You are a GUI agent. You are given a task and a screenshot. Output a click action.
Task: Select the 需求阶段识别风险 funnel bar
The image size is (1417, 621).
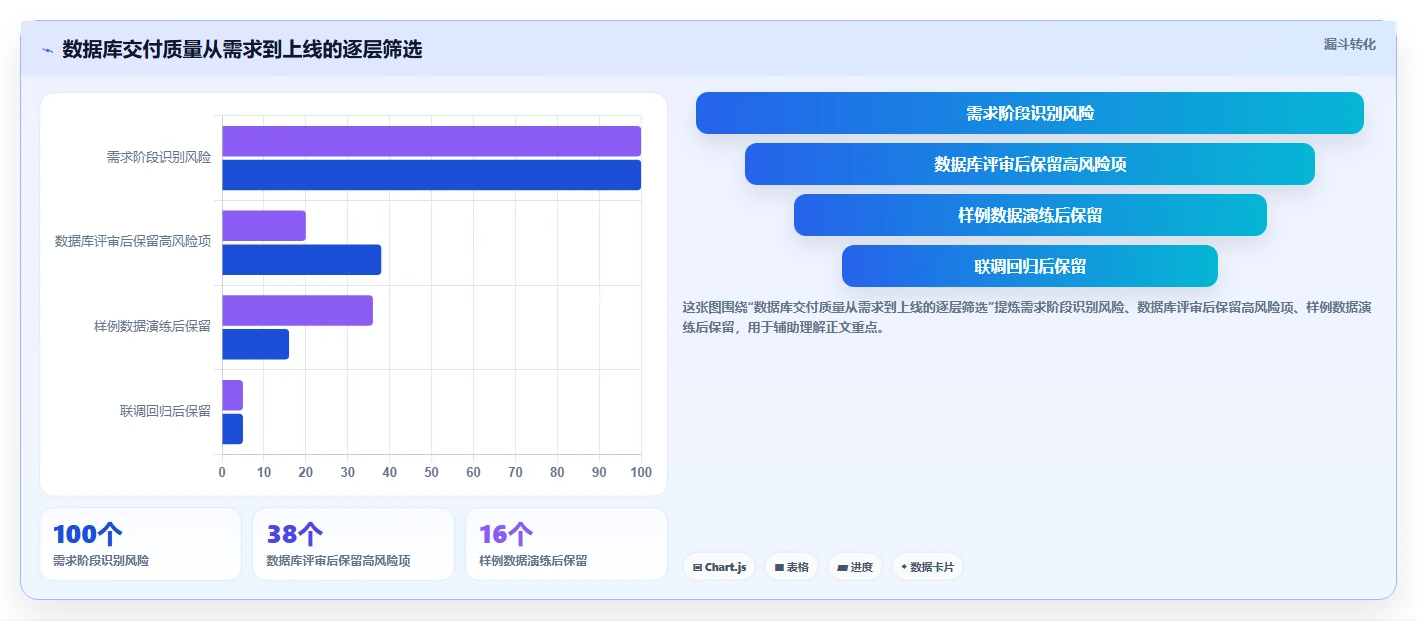[1030, 113]
